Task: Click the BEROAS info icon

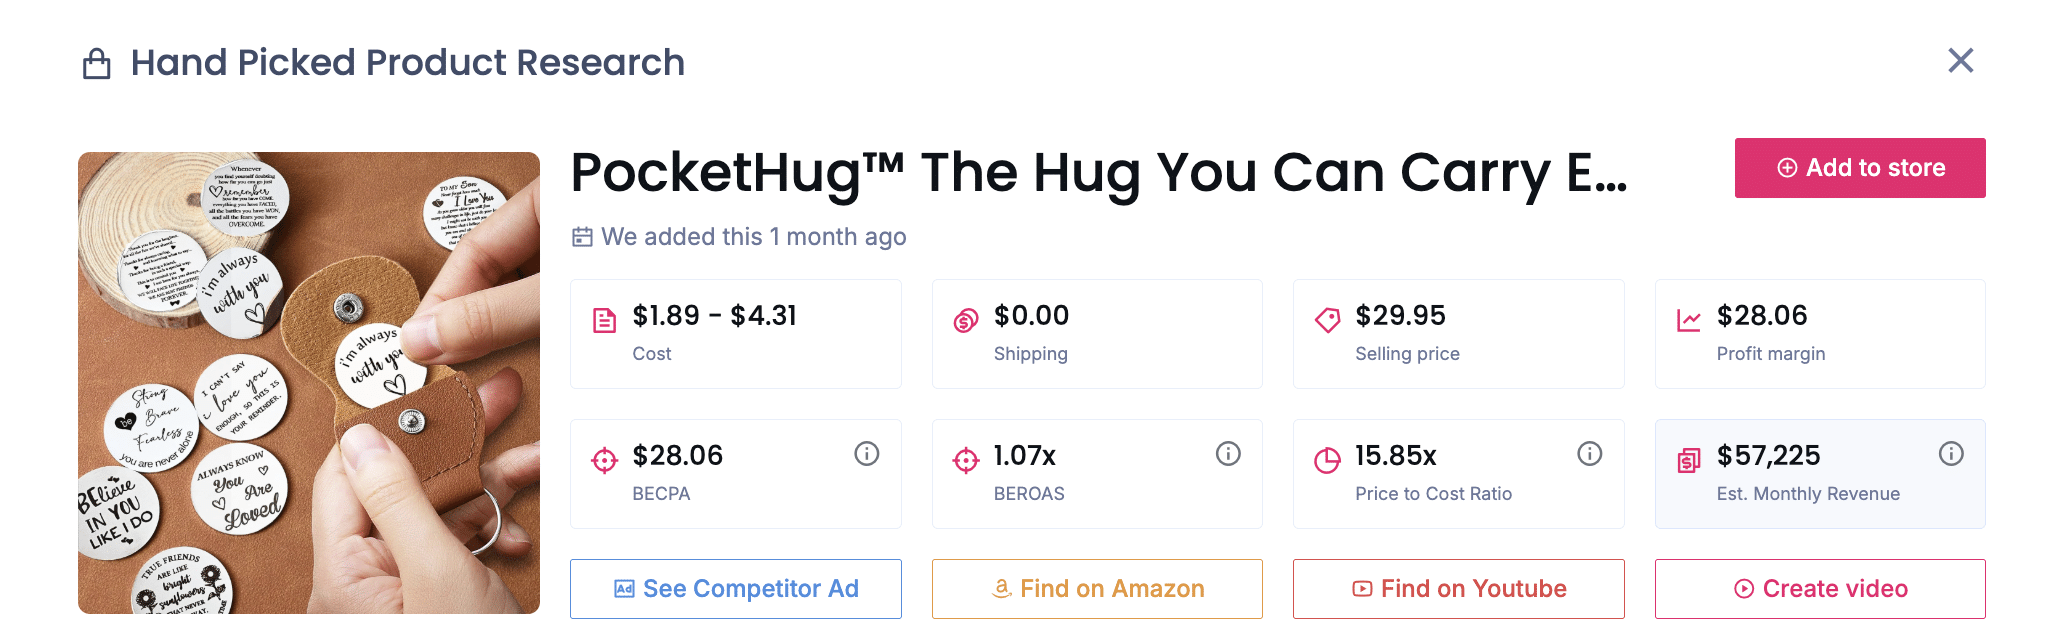Action: point(1228,454)
